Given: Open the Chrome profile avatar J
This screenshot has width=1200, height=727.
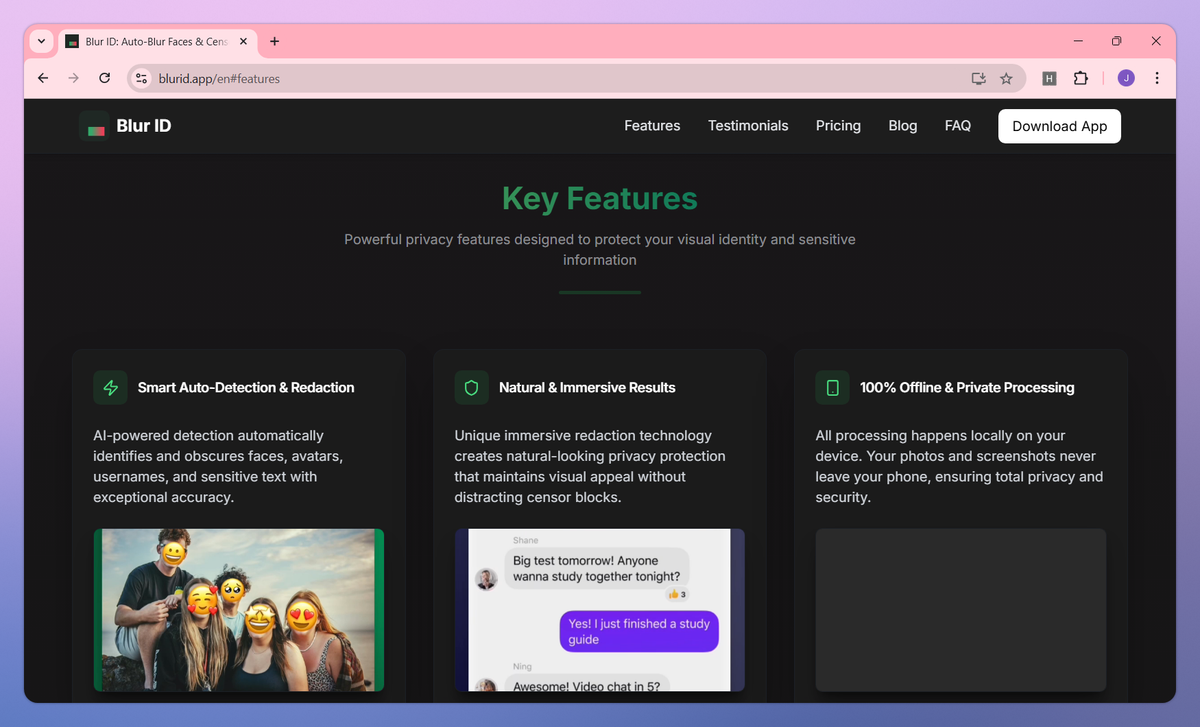Looking at the screenshot, I should coord(1126,78).
